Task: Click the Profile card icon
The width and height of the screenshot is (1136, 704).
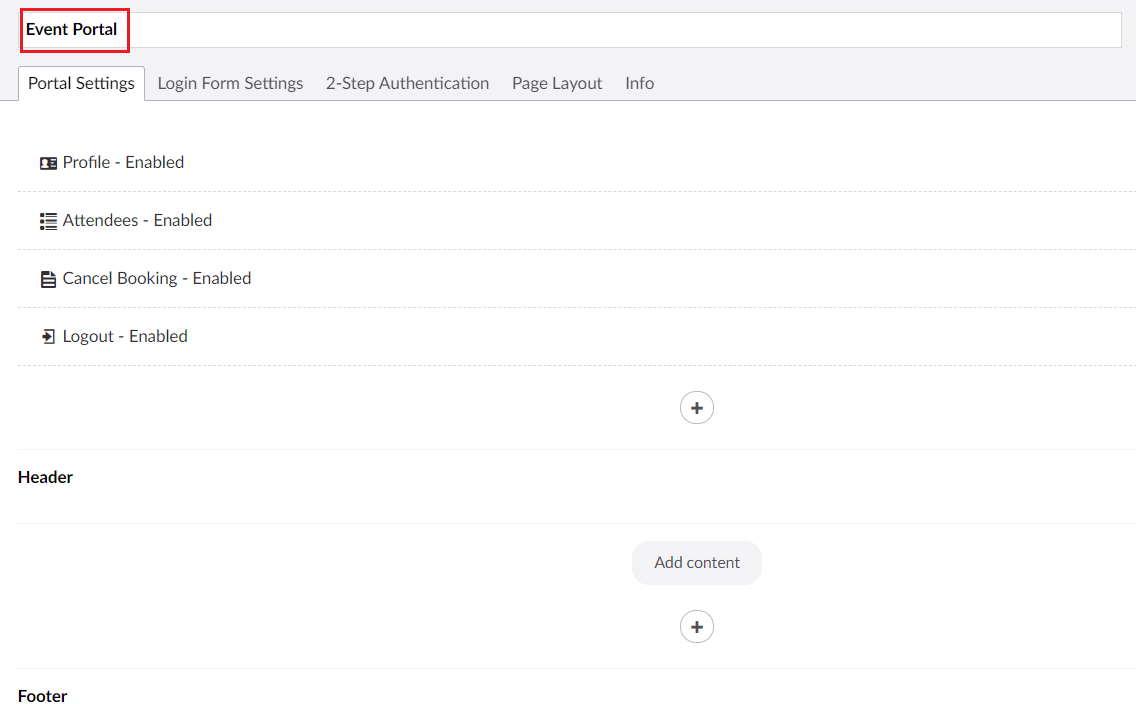Action: pos(48,163)
